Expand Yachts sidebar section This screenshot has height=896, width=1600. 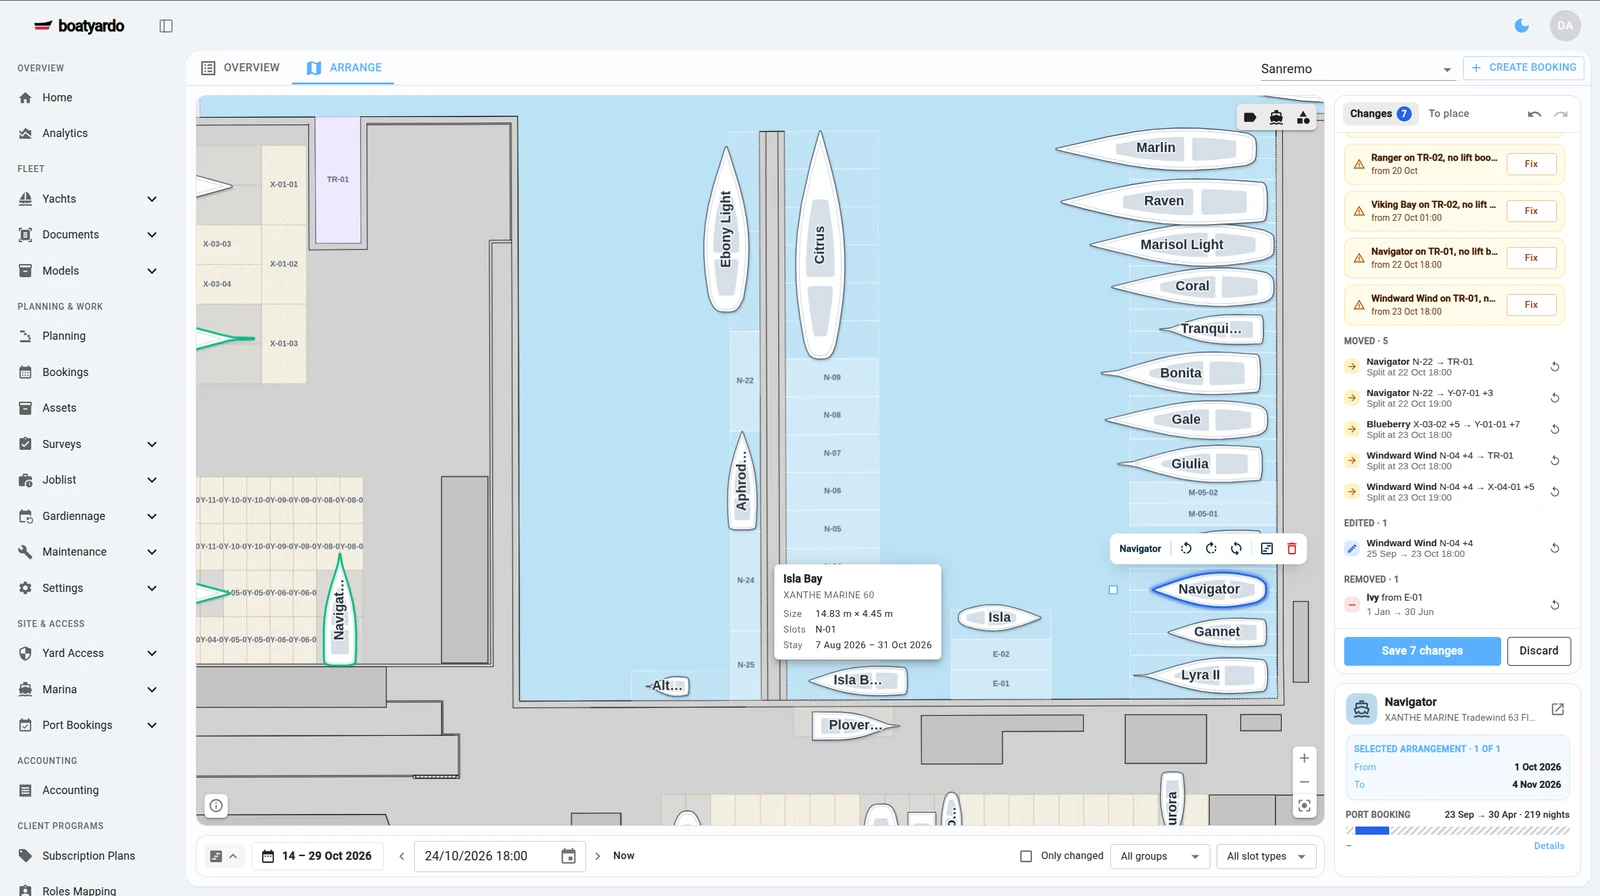(x=152, y=199)
